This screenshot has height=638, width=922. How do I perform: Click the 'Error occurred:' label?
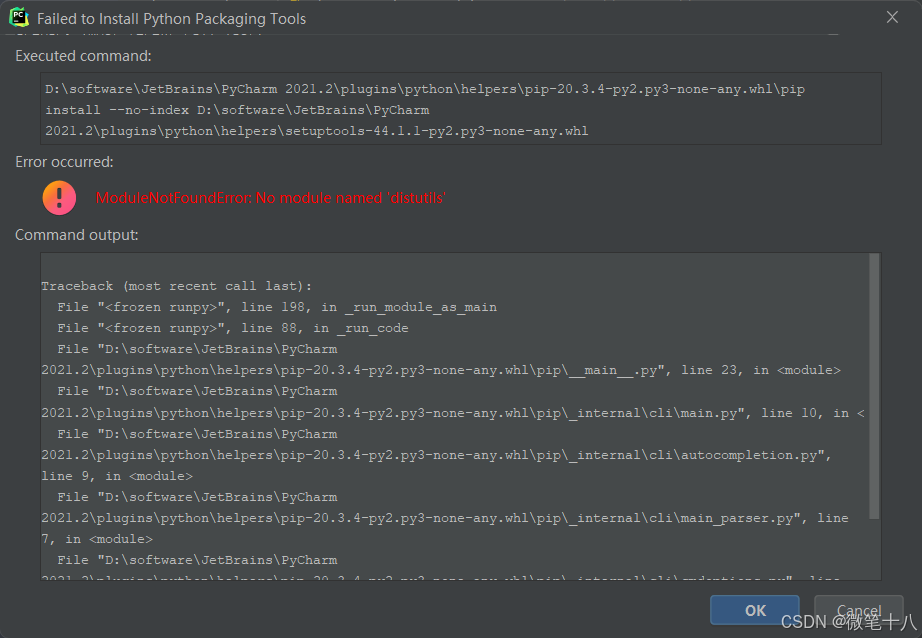point(64,162)
